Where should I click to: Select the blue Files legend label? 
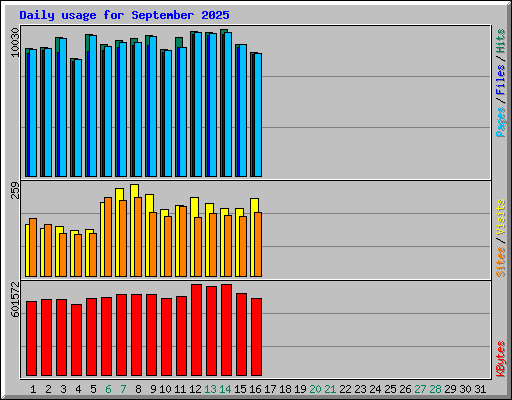click(500, 80)
